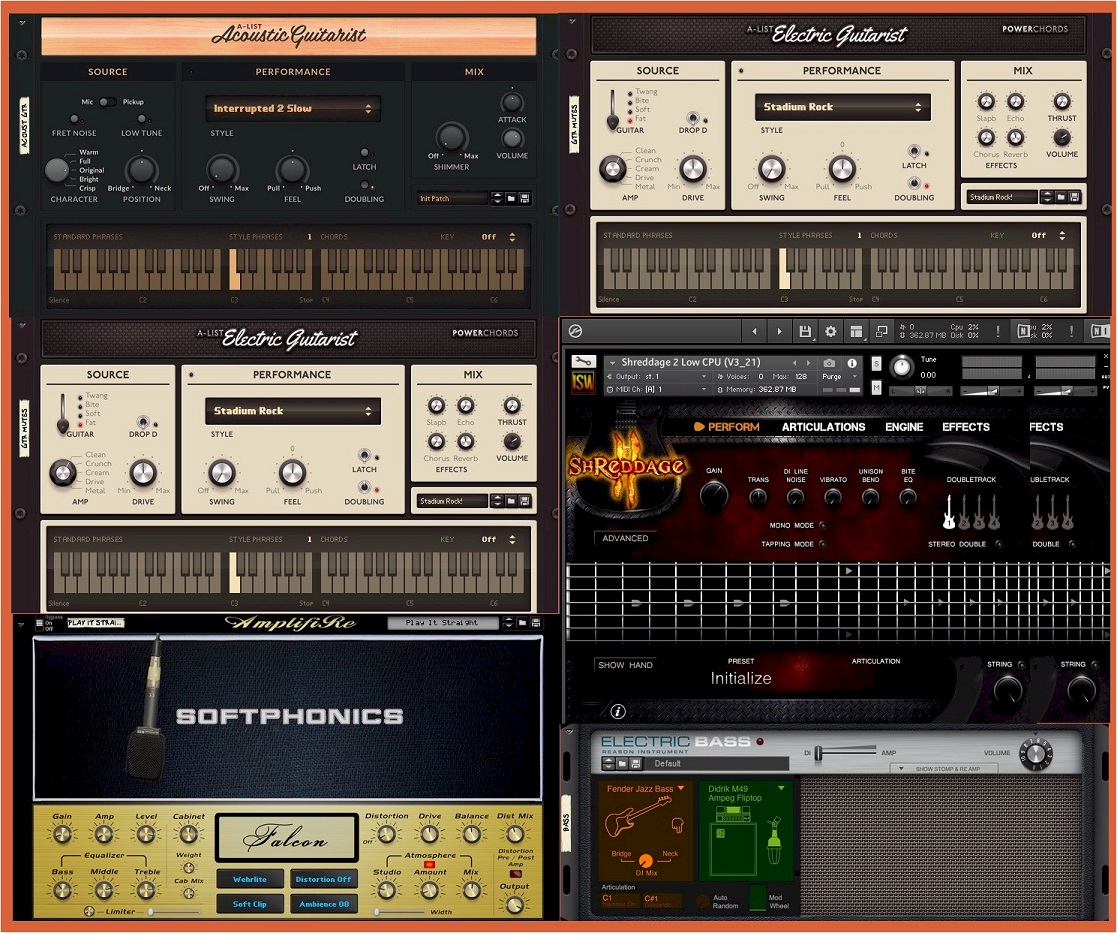
Task: Mute the Shreddage instrument with the M toggle
Action: click(x=876, y=390)
